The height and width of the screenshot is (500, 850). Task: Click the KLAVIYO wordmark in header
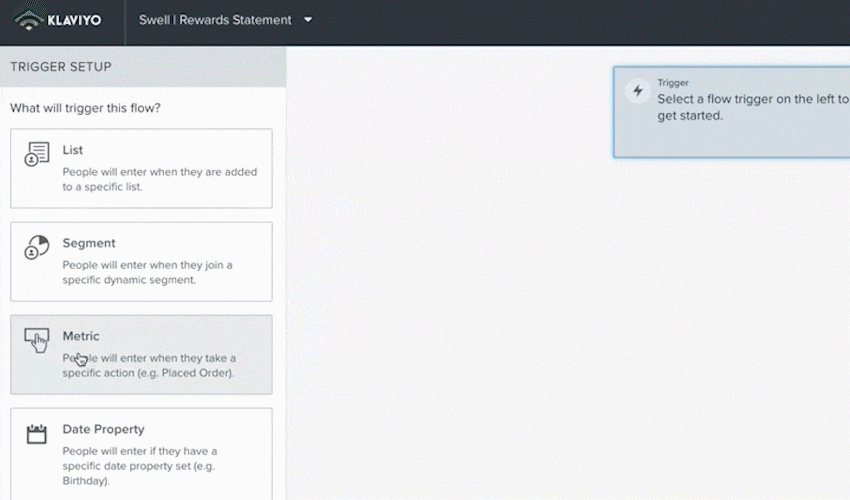point(74,20)
